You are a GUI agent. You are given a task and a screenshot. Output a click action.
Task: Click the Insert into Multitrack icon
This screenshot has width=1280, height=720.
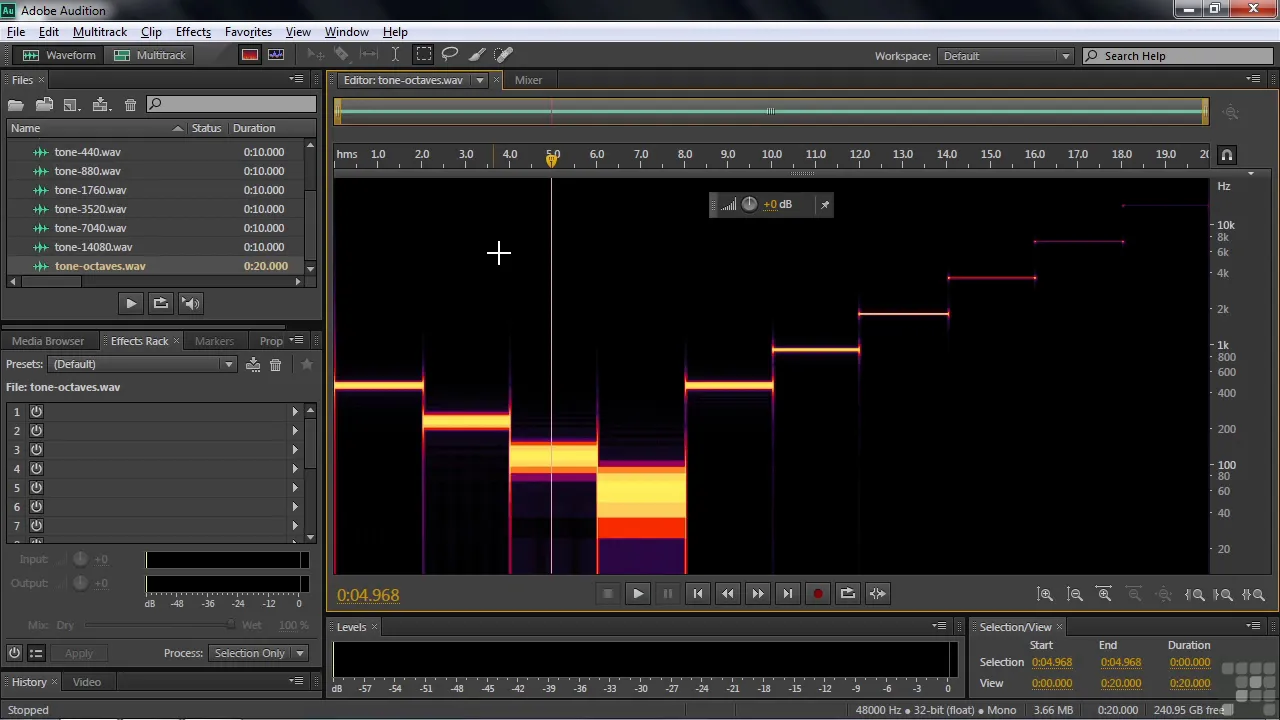pos(101,104)
